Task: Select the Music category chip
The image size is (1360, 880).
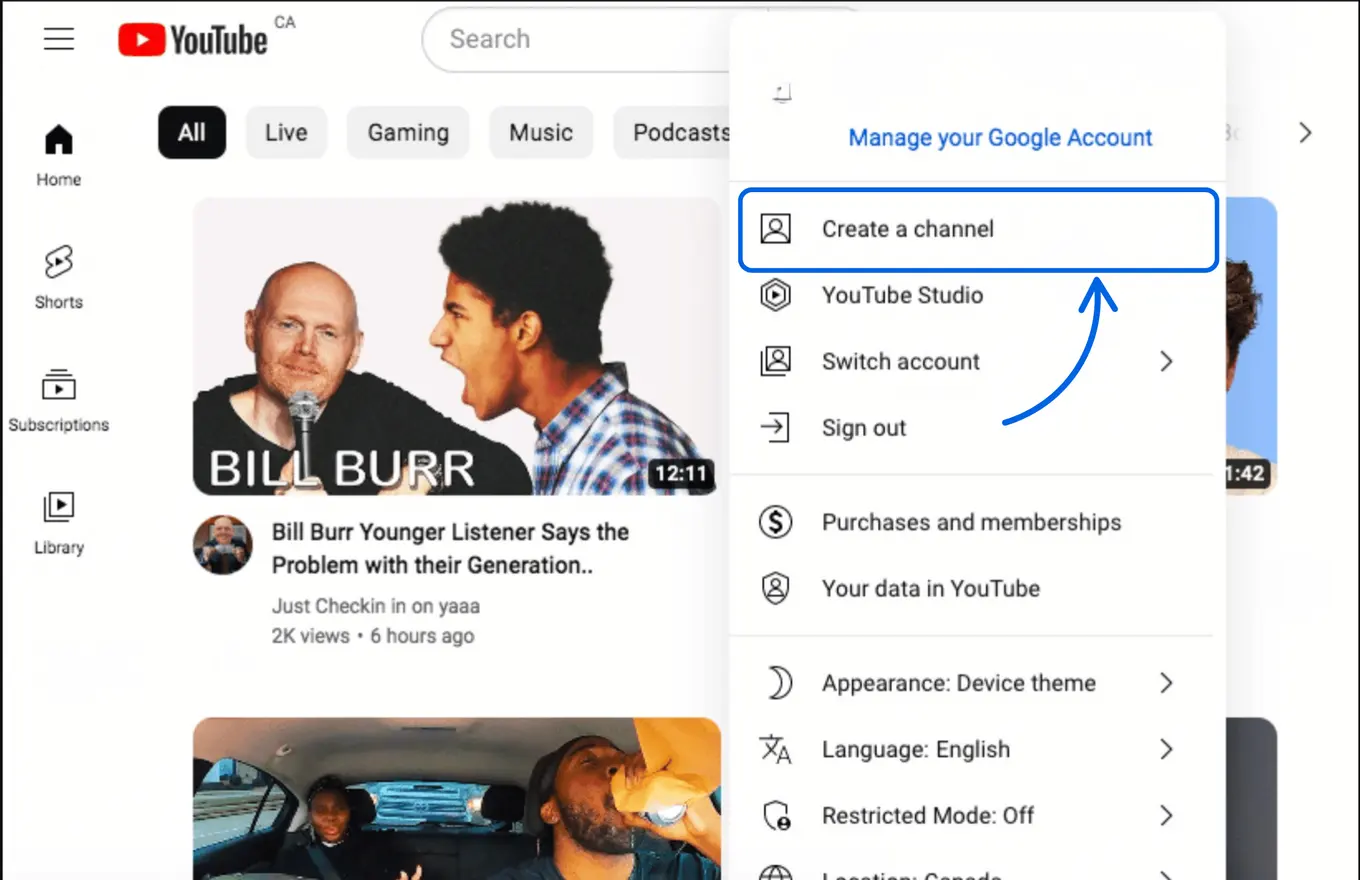Action: 541,133
